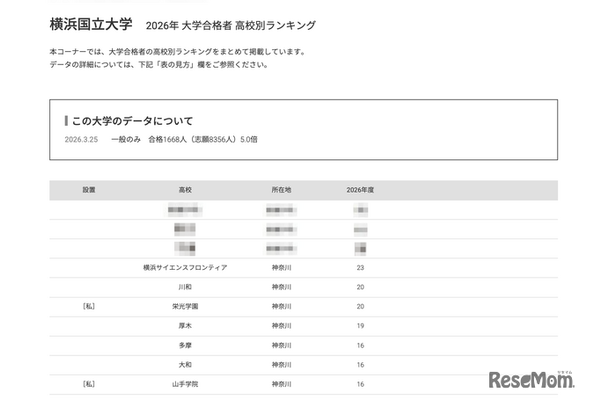Screen dimensions: 610x400
Task: Select the 大和 school name
Action: (x=185, y=365)
